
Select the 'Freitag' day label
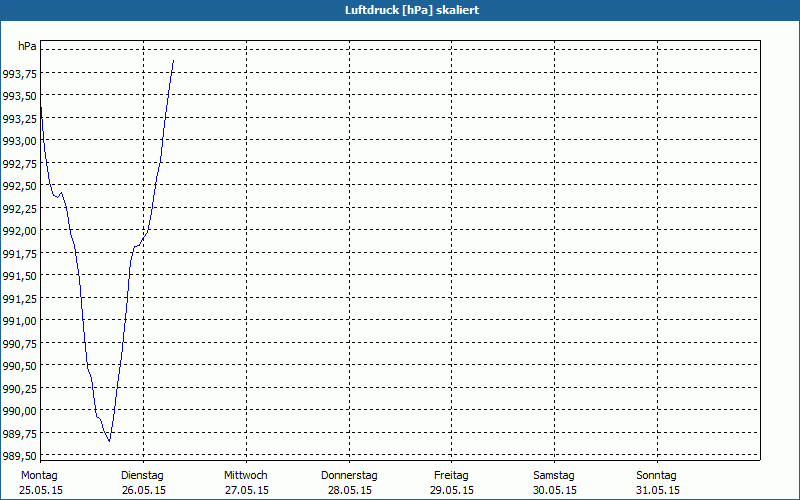click(x=452, y=475)
